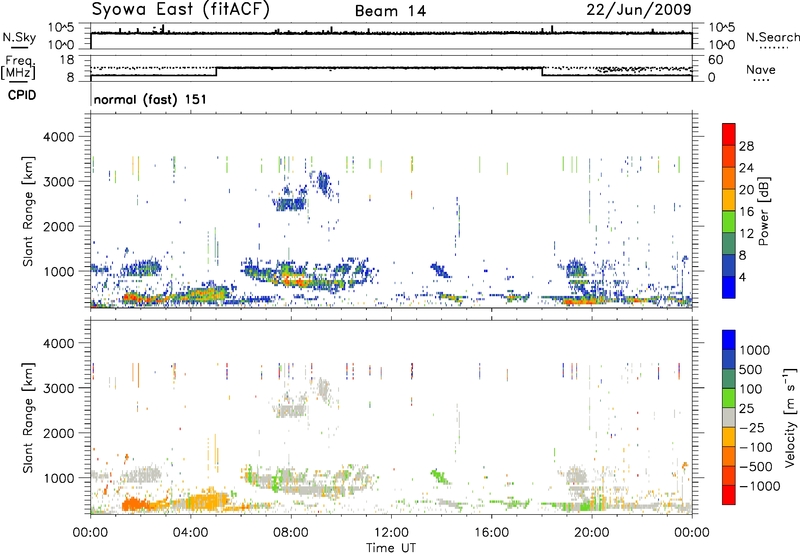Click the '08:00' time tick label

point(291,533)
